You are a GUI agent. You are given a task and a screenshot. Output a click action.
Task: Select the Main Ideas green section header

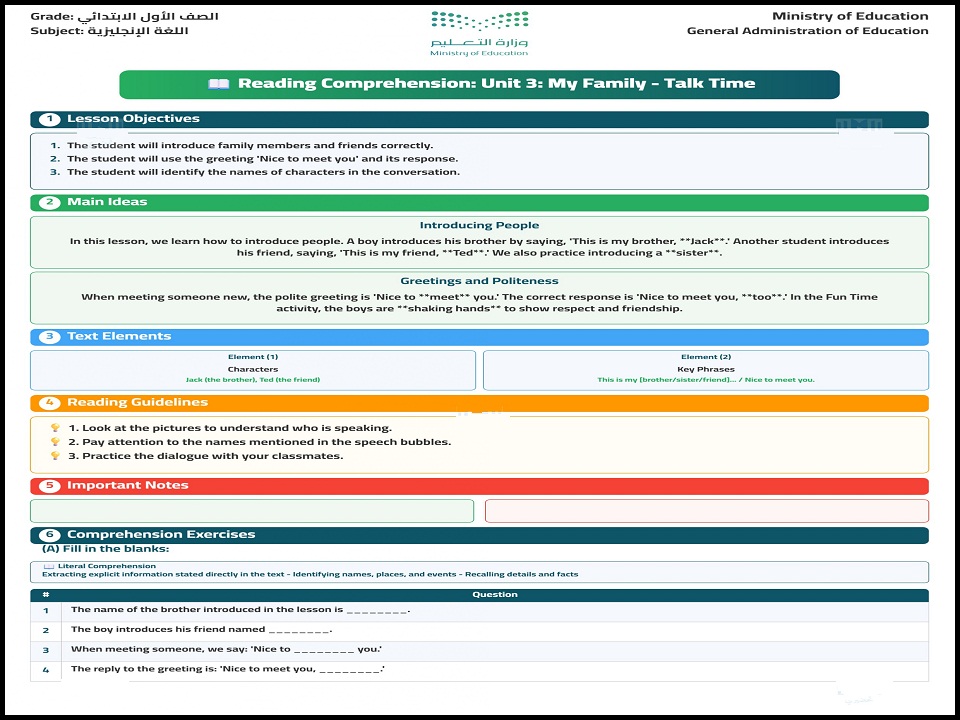[x=479, y=203]
